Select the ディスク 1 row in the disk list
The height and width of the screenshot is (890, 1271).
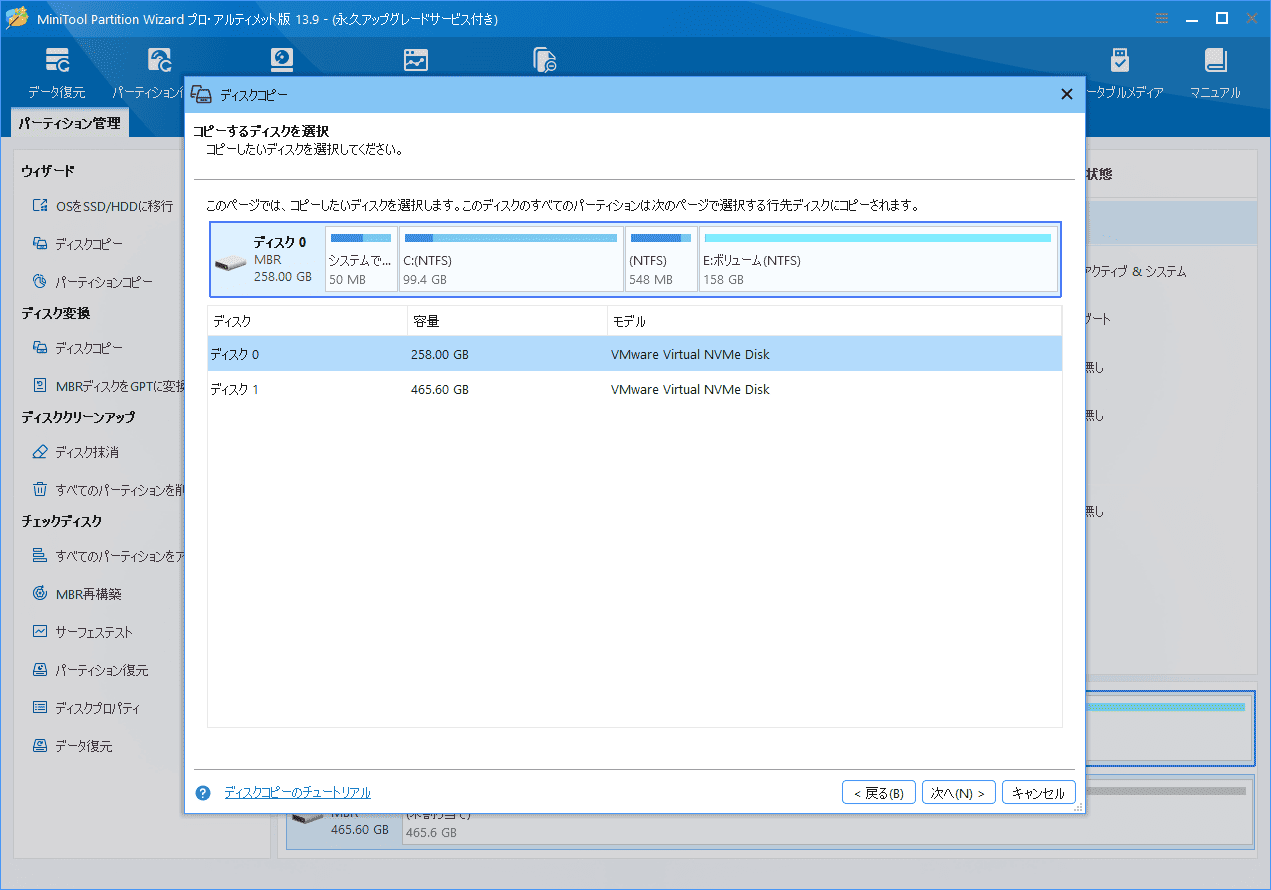pos(635,390)
